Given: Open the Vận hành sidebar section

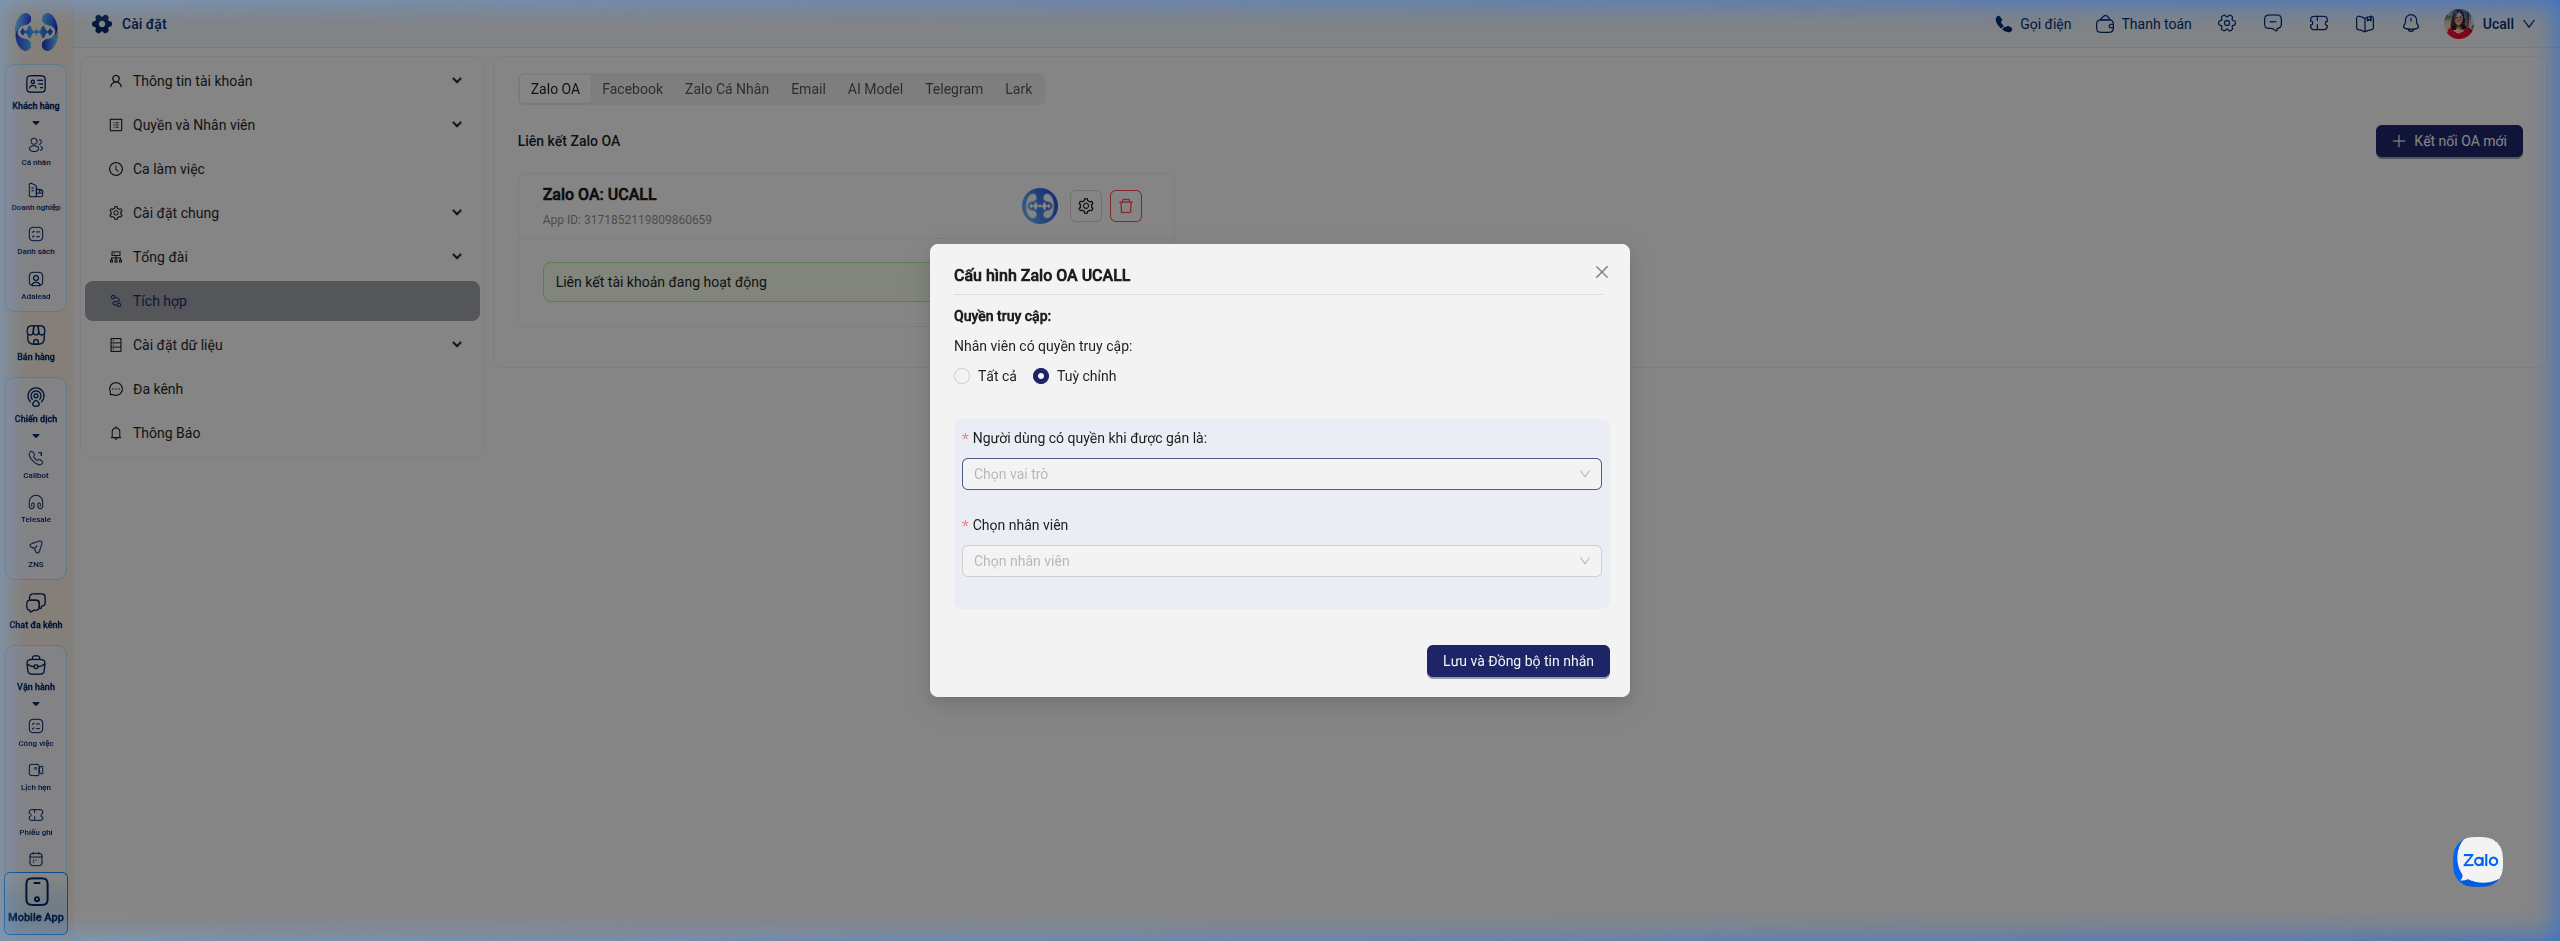Looking at the screenshot, I should pos(36,673).
